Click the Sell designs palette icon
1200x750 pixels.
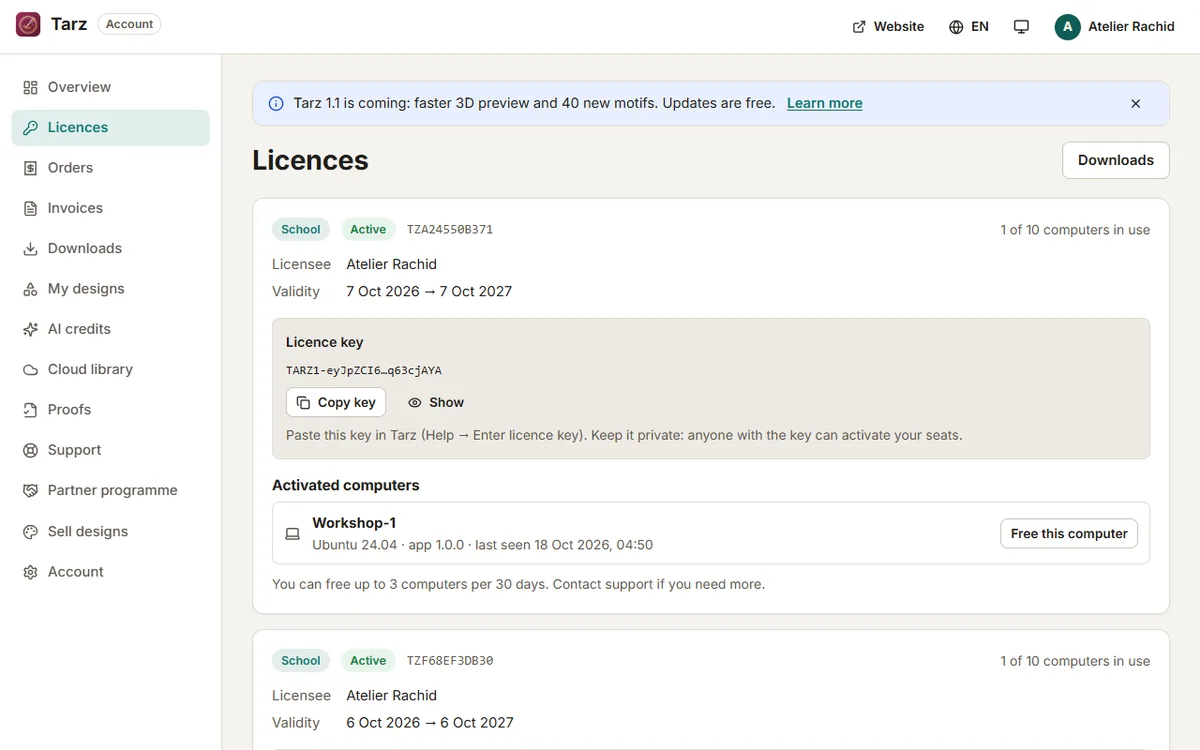[30, 531]
